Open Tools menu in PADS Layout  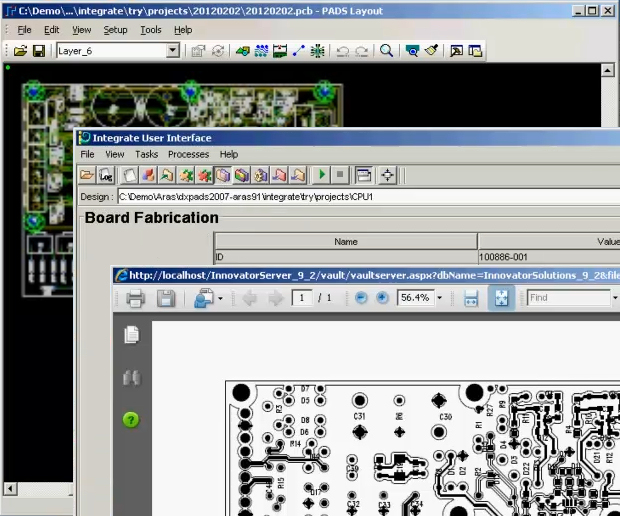(x=151, y=30)
